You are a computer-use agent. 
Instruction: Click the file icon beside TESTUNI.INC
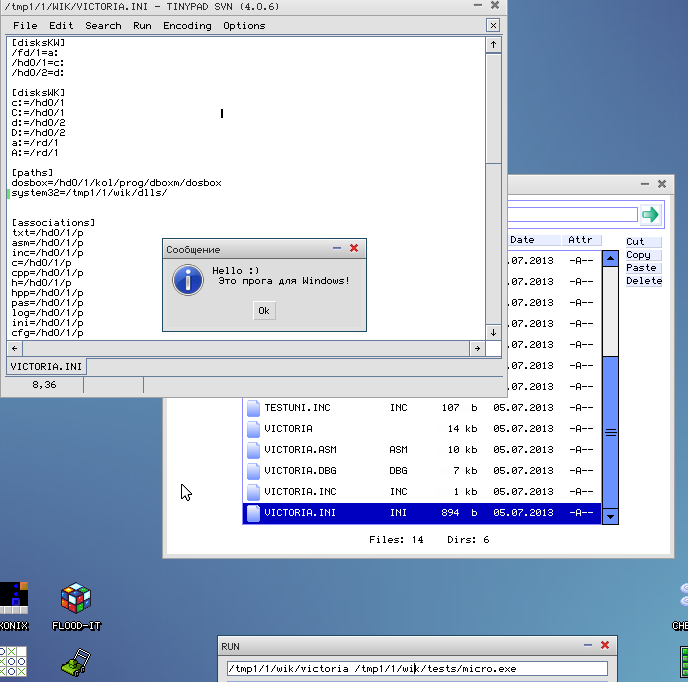253,408
